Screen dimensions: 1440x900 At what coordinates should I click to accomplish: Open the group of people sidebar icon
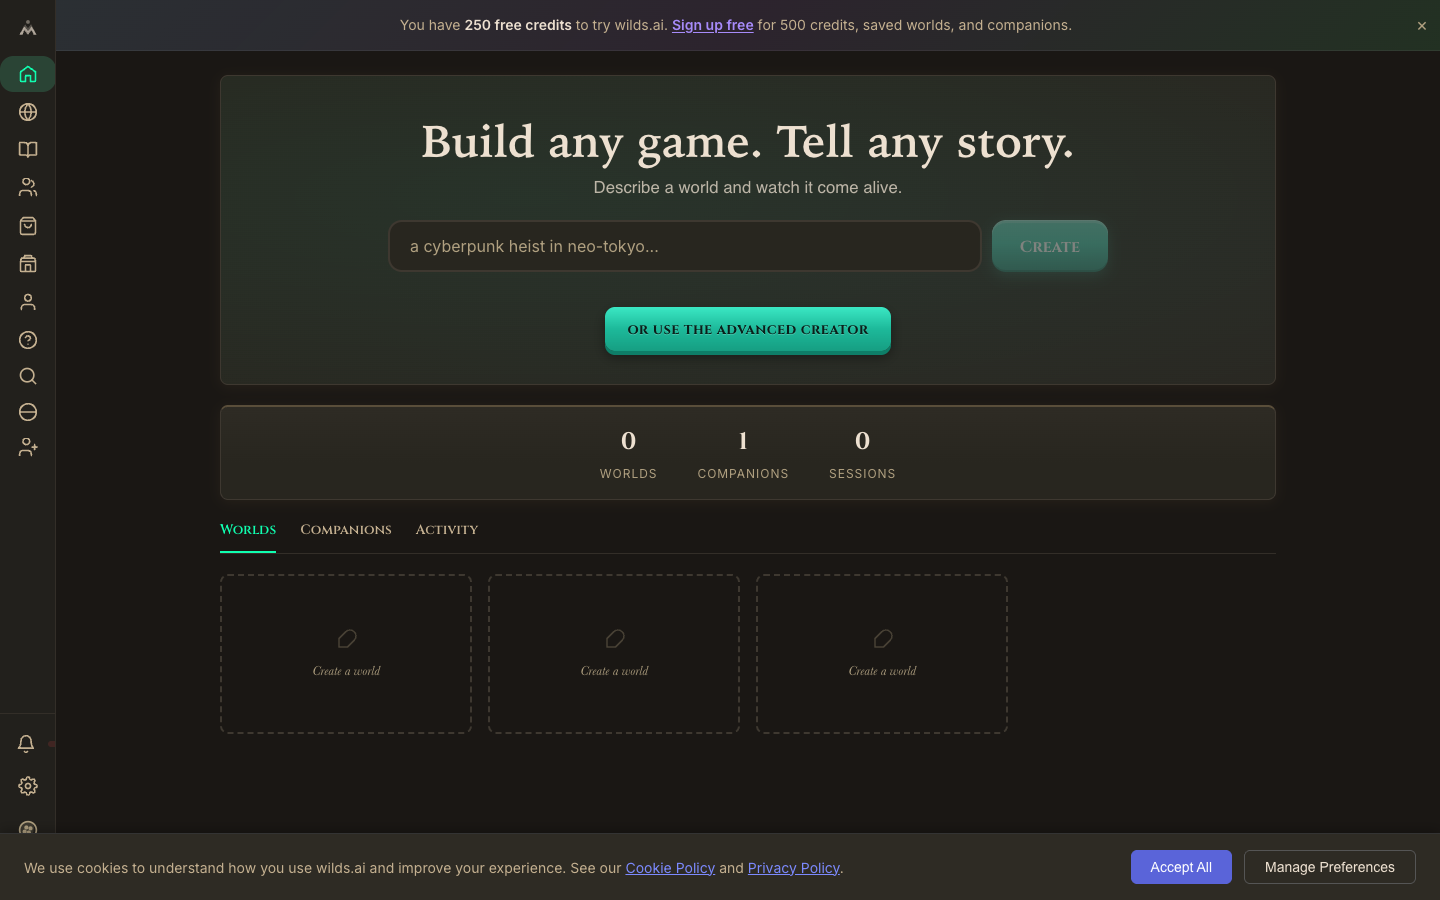(x=28, y=187)
